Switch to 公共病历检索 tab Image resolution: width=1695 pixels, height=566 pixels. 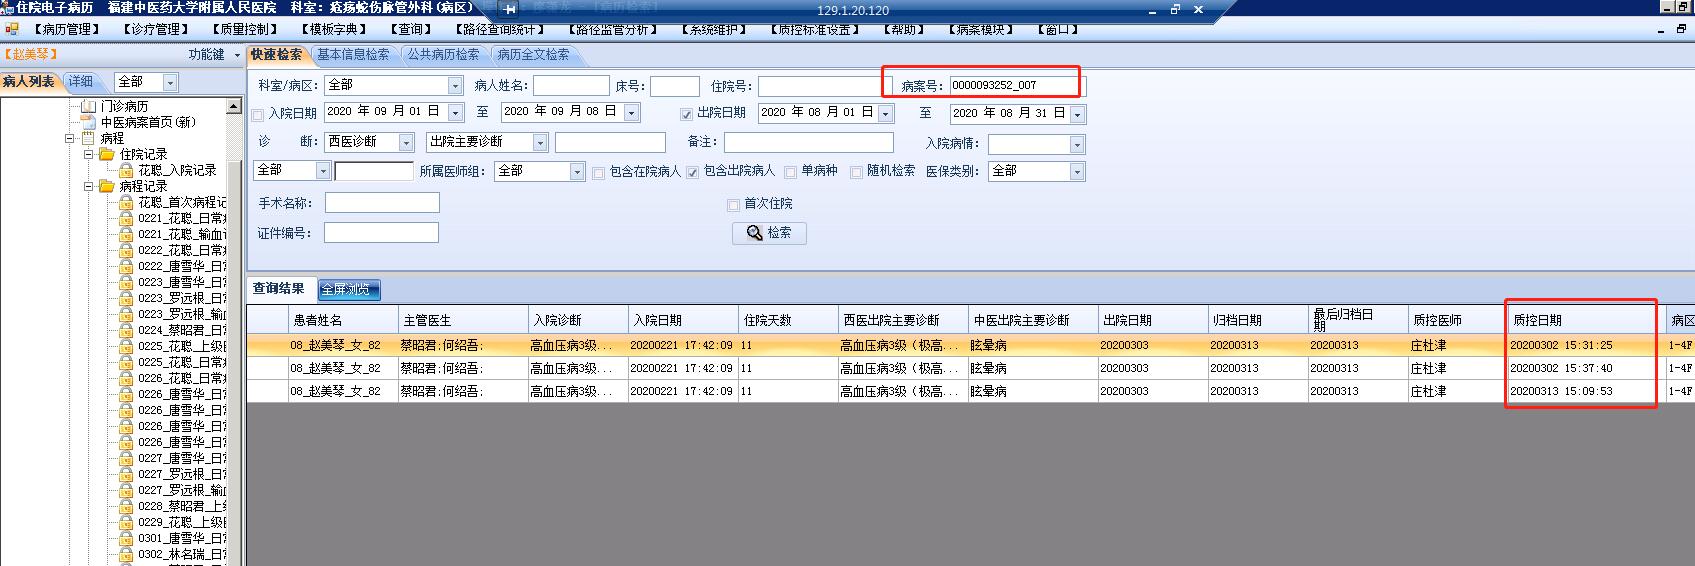[x=443, y=55]
